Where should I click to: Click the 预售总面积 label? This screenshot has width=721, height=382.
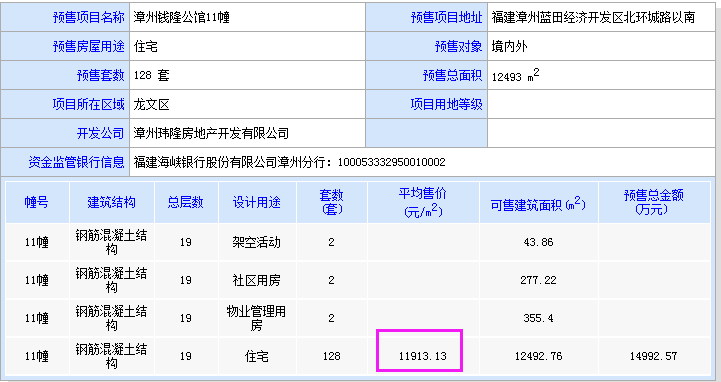click(x=452, y=75)
